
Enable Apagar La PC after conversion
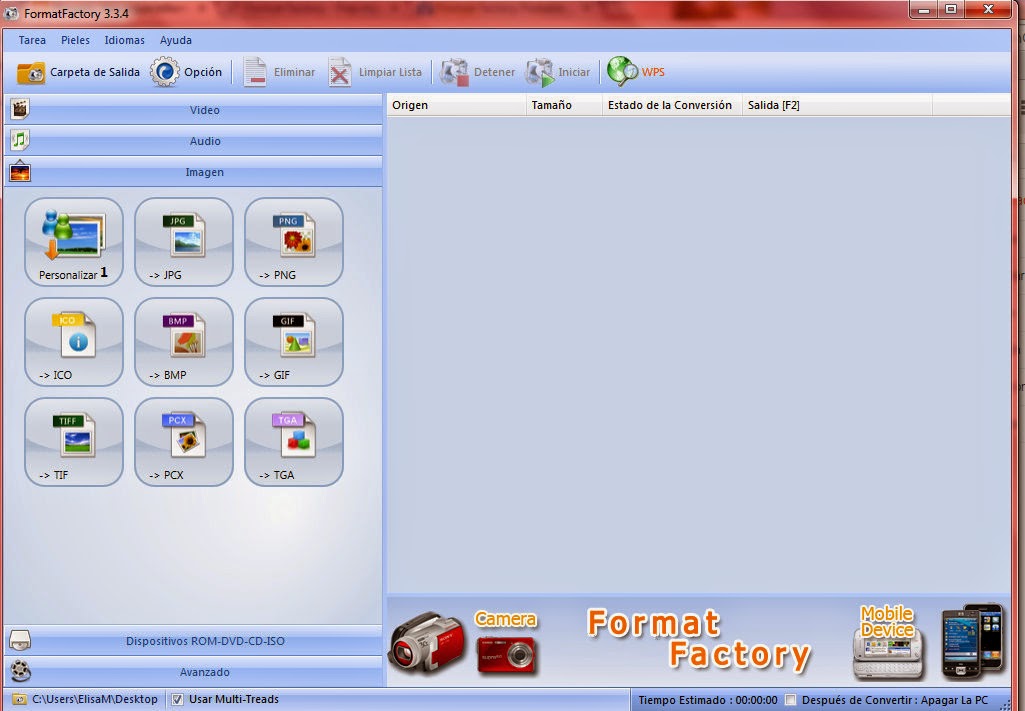[x=790, y=700]
